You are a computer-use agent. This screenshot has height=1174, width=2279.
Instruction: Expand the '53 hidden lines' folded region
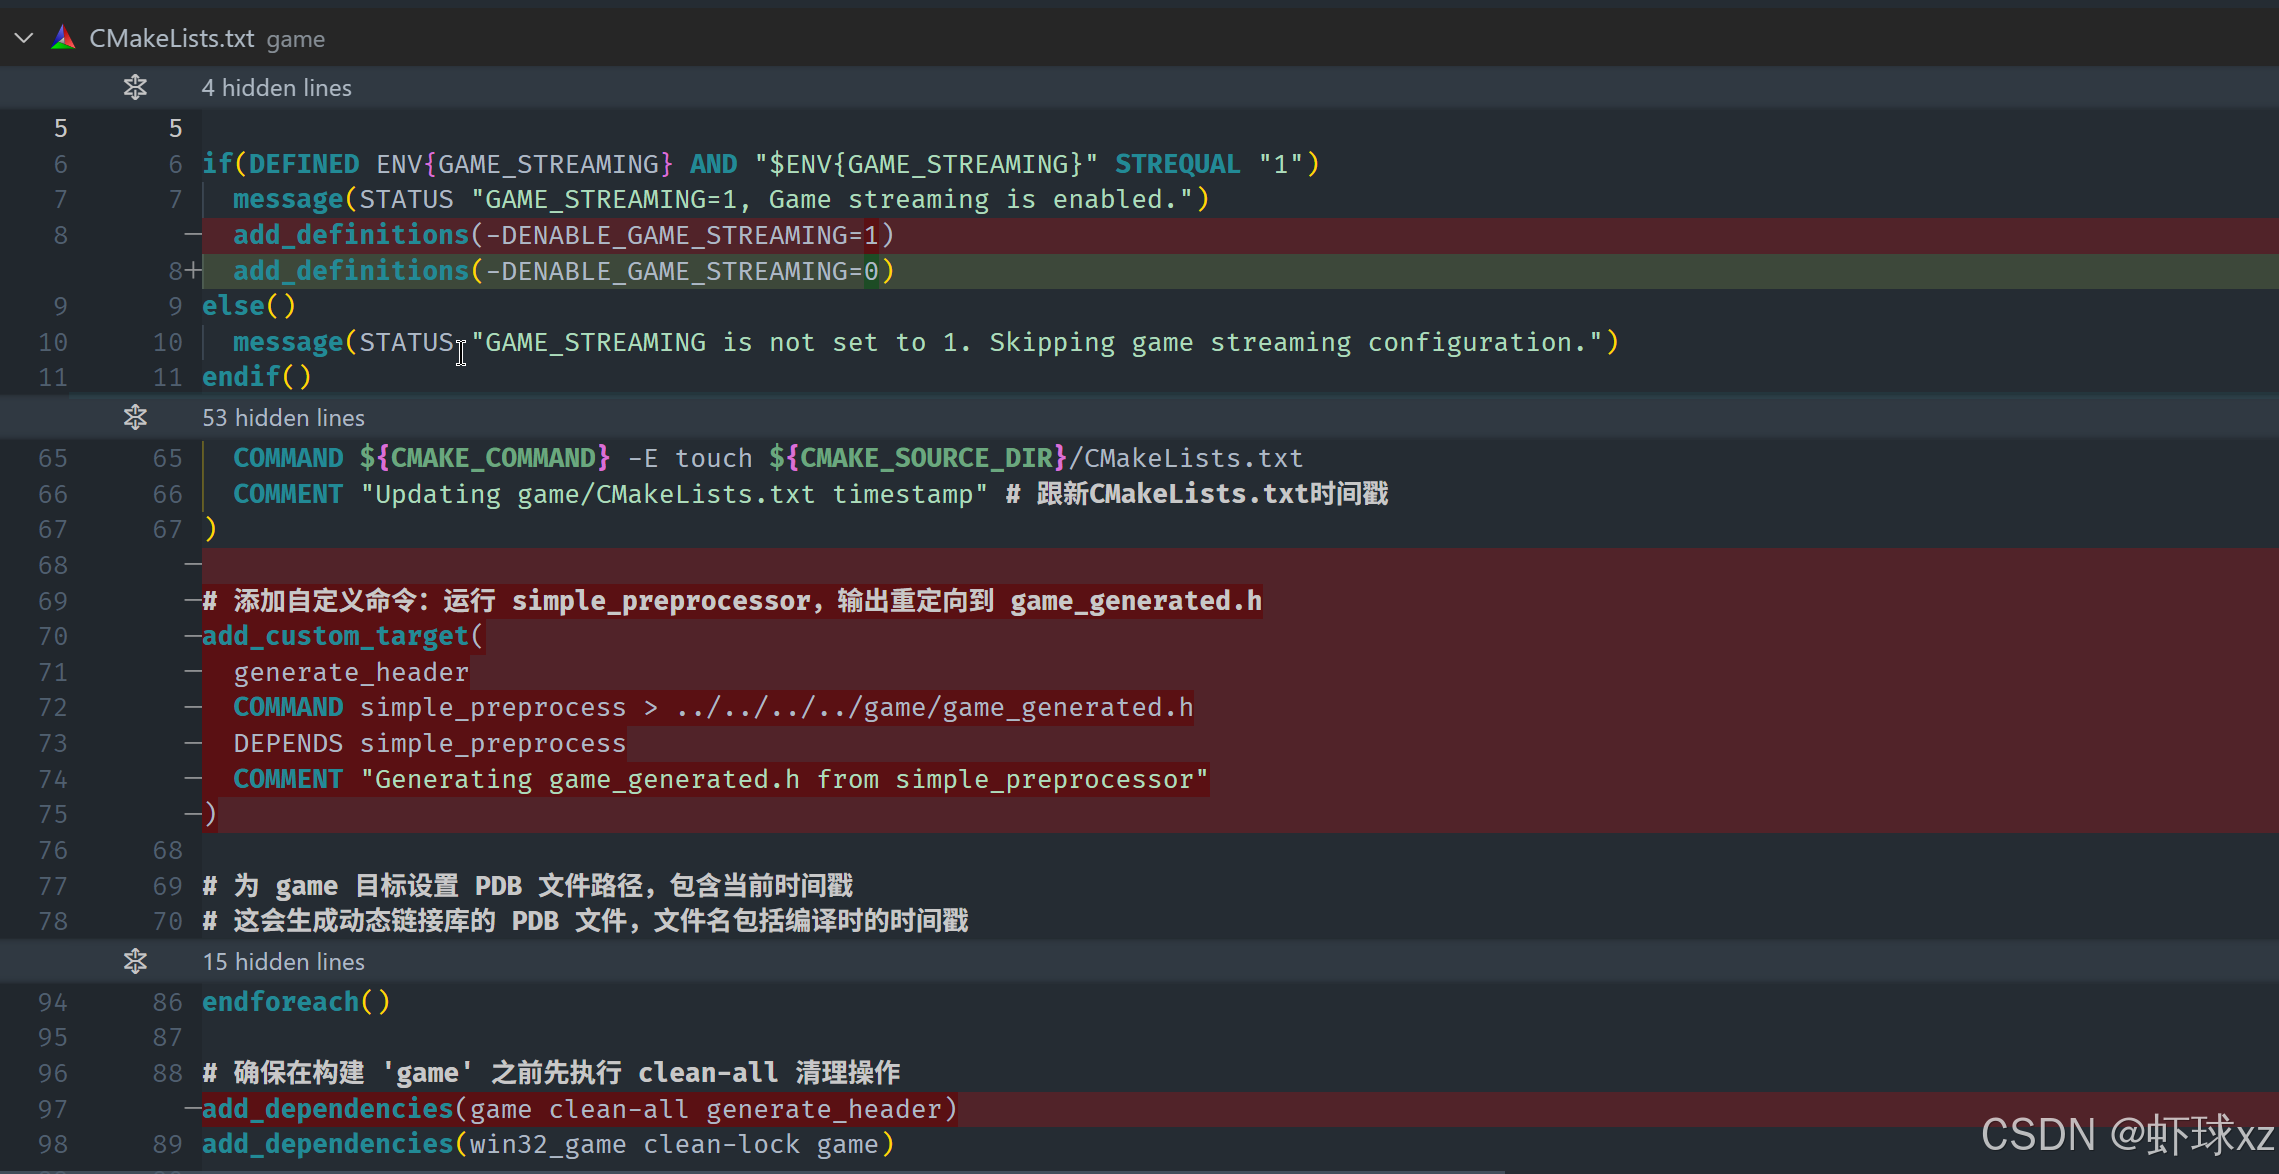click(x=283, y=417)
